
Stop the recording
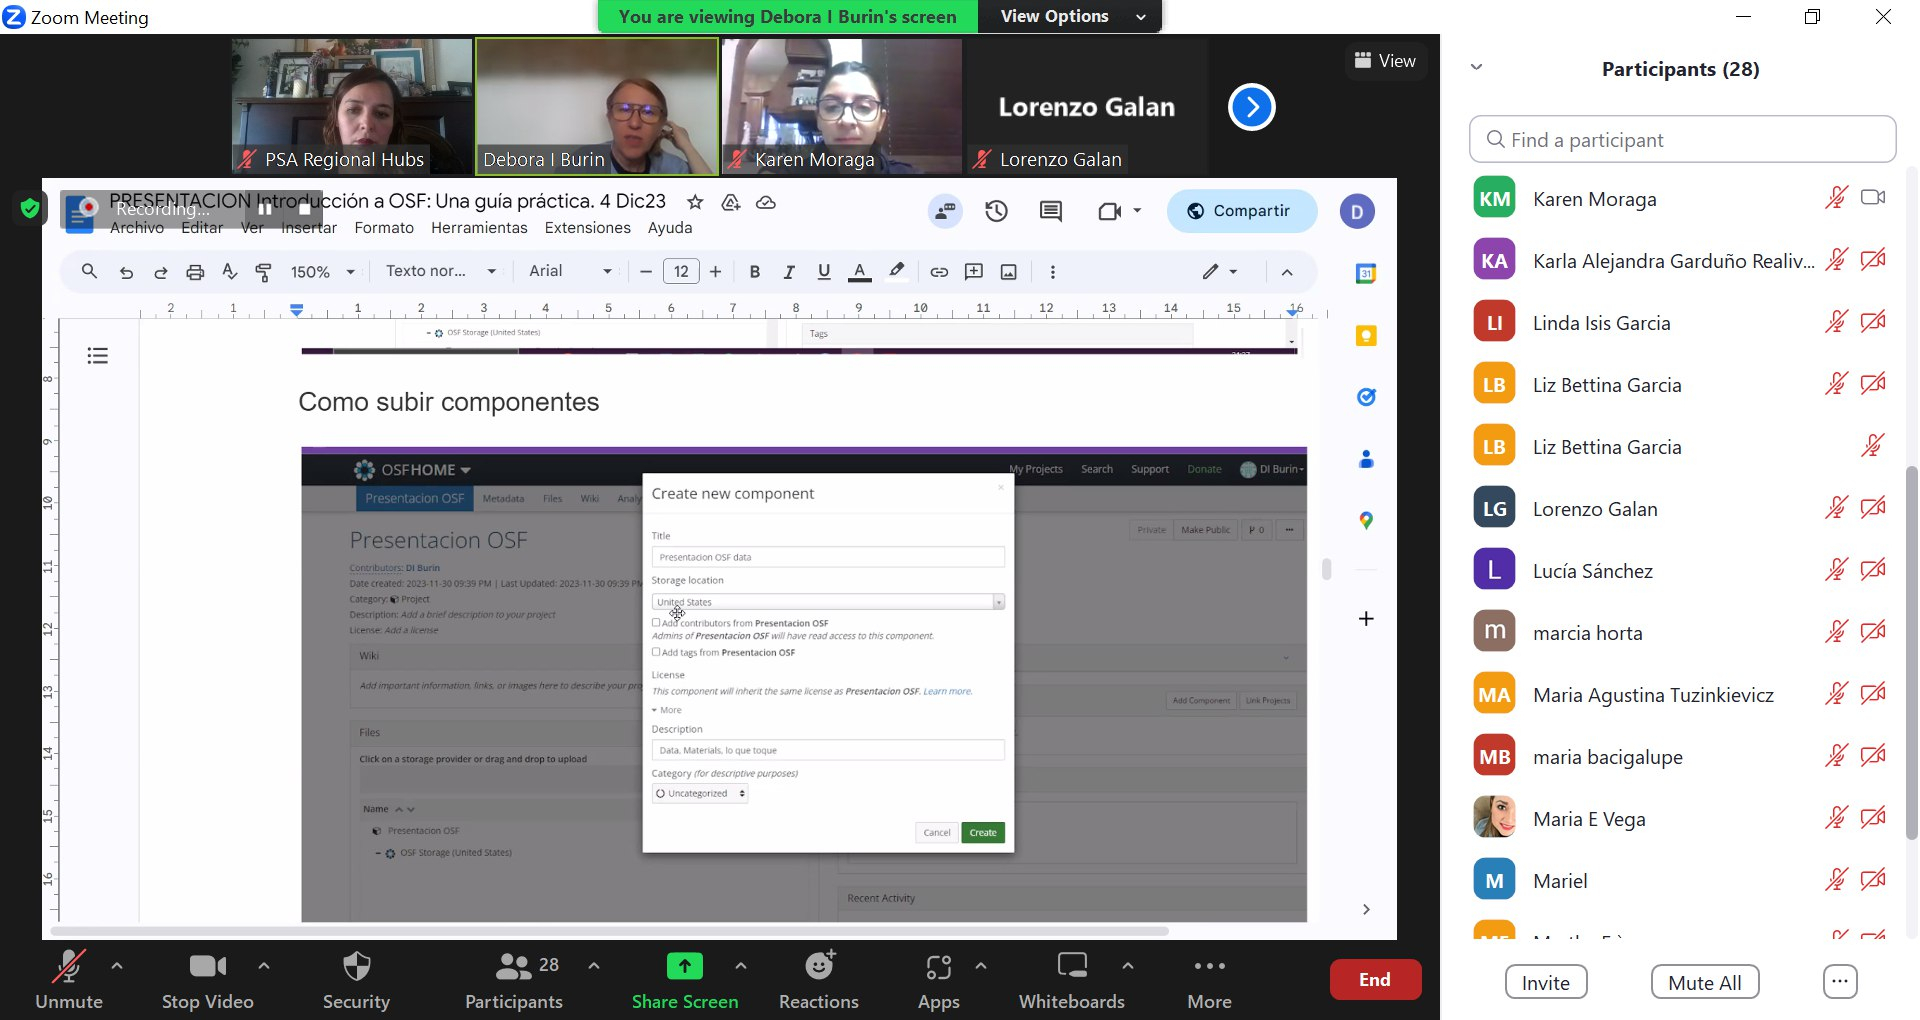tap(305, 209)
